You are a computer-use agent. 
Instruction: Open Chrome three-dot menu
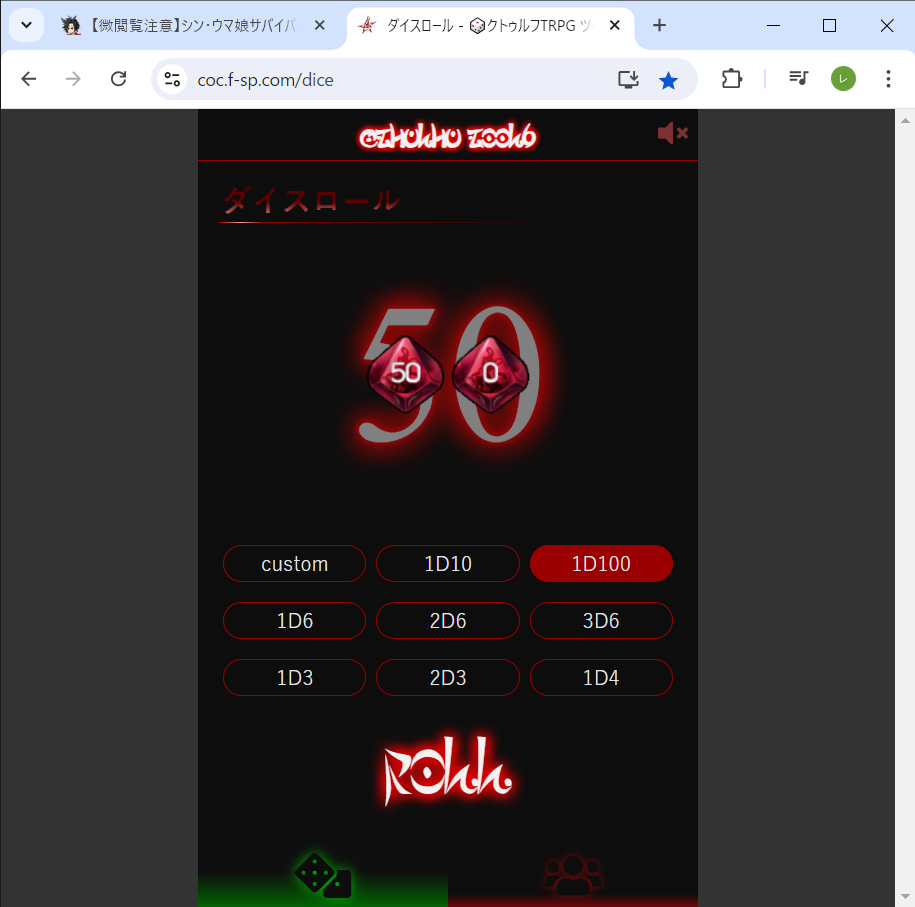[888, 79]
